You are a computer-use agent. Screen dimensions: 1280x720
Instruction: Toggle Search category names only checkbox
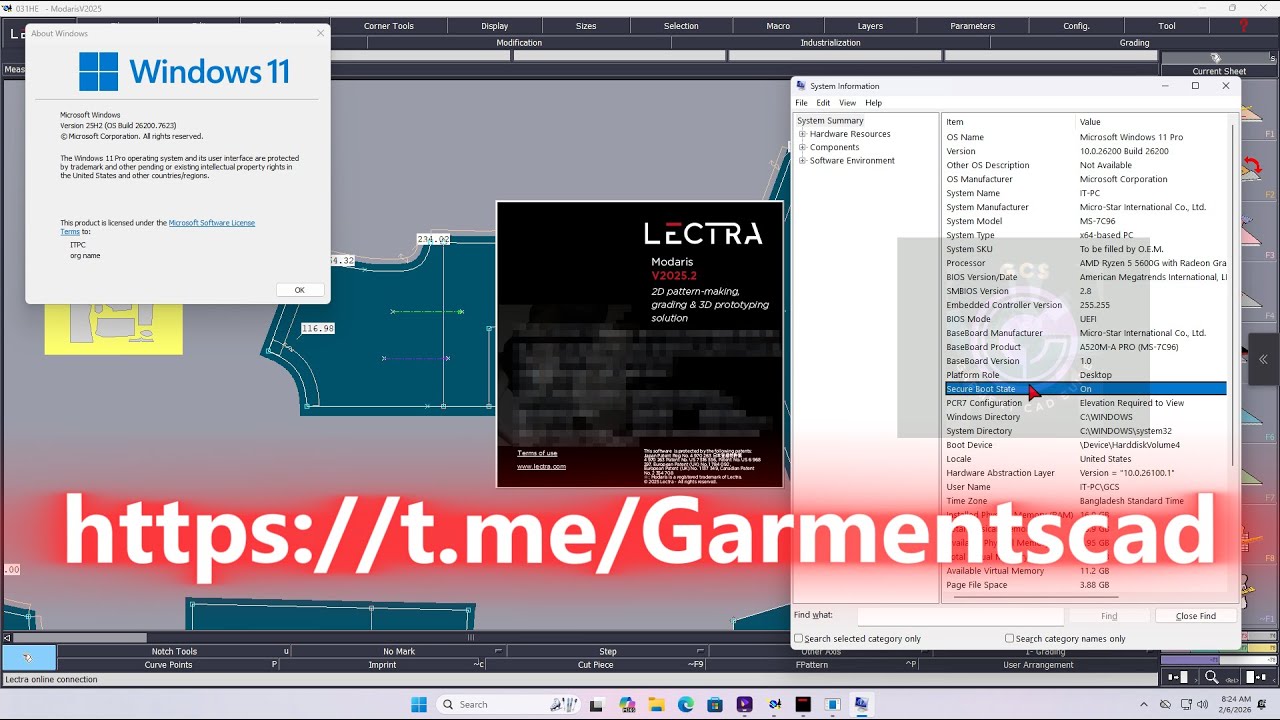[x=1009, y=638]
